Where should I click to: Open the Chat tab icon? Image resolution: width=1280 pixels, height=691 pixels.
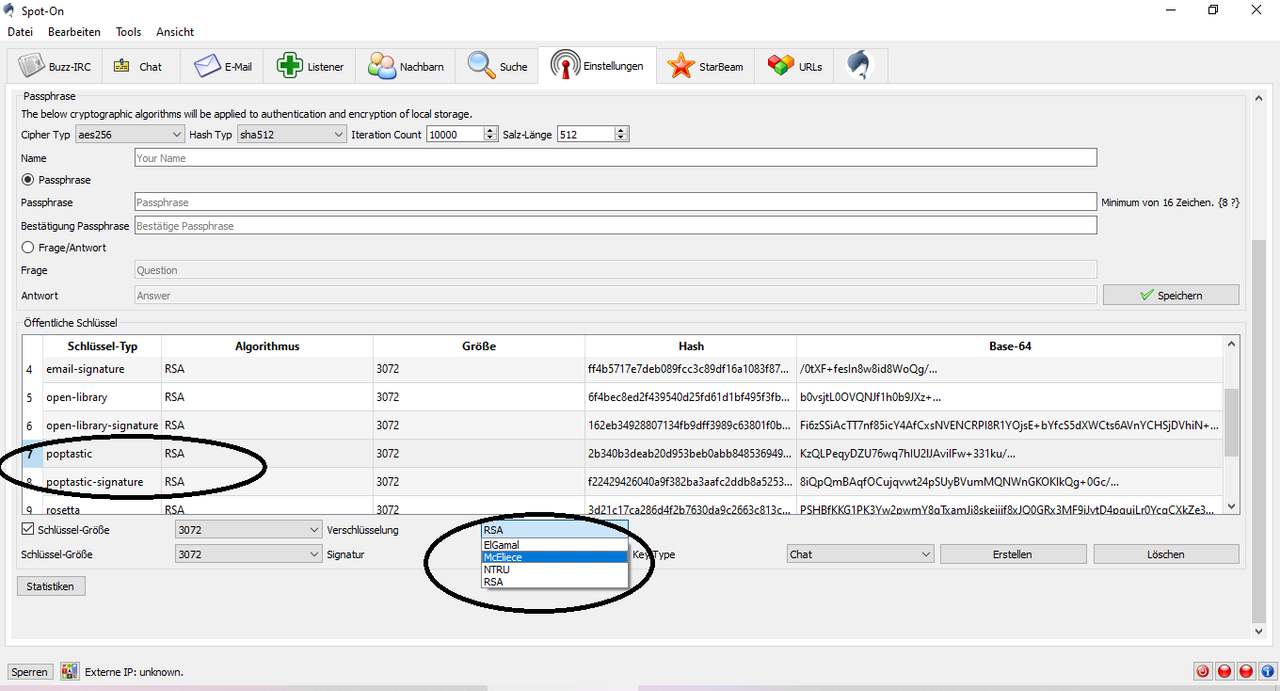click(137, 66)
